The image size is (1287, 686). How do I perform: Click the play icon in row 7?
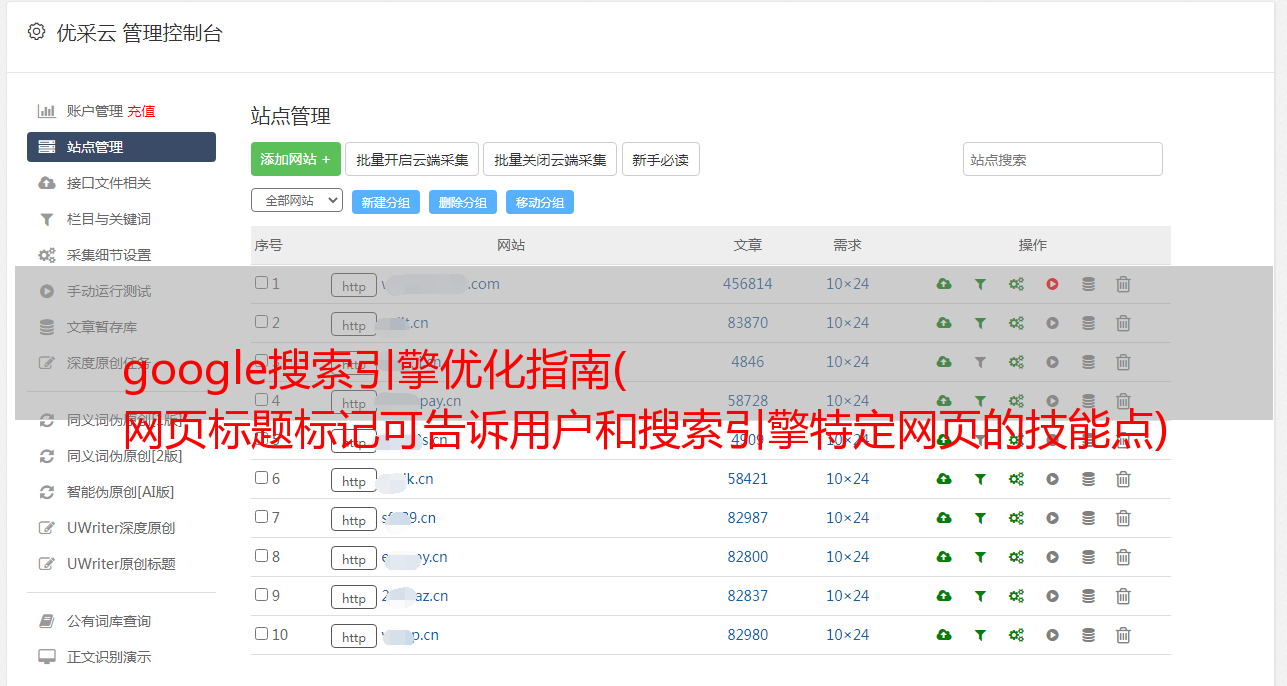(x=1052, y=518)
